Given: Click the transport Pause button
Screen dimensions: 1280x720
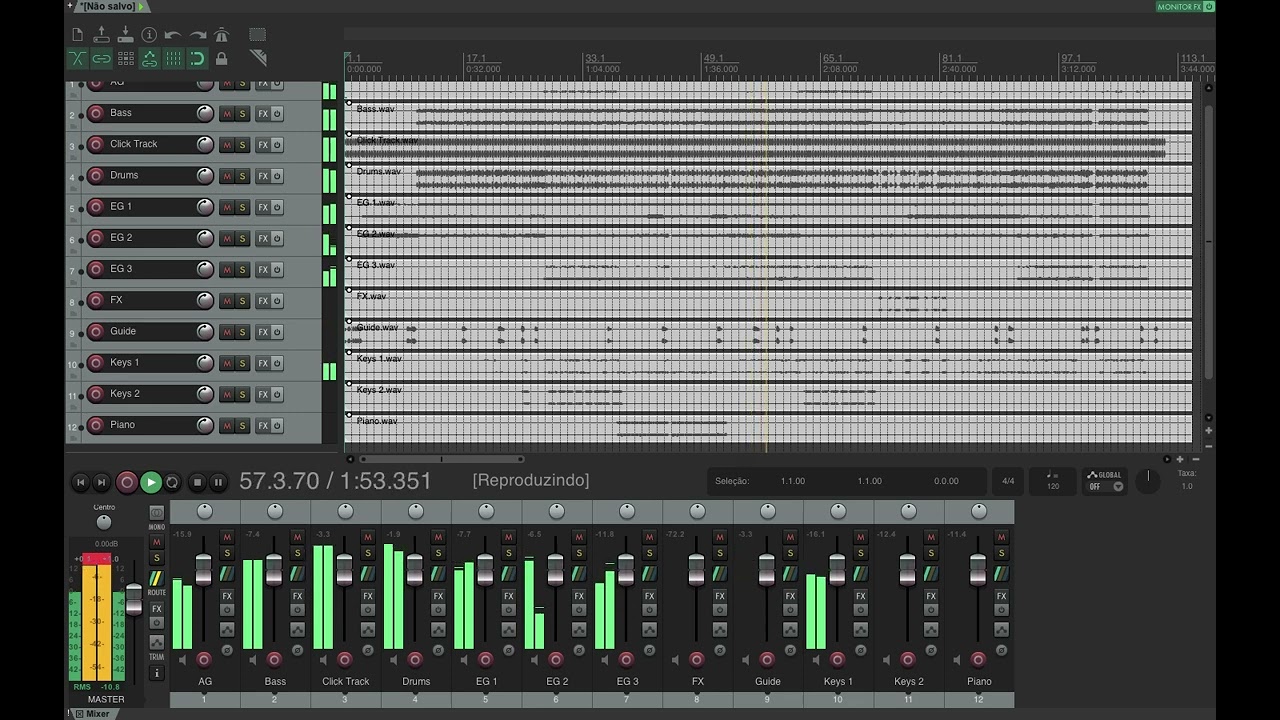Looking at the screenshot, I should 218,482.
